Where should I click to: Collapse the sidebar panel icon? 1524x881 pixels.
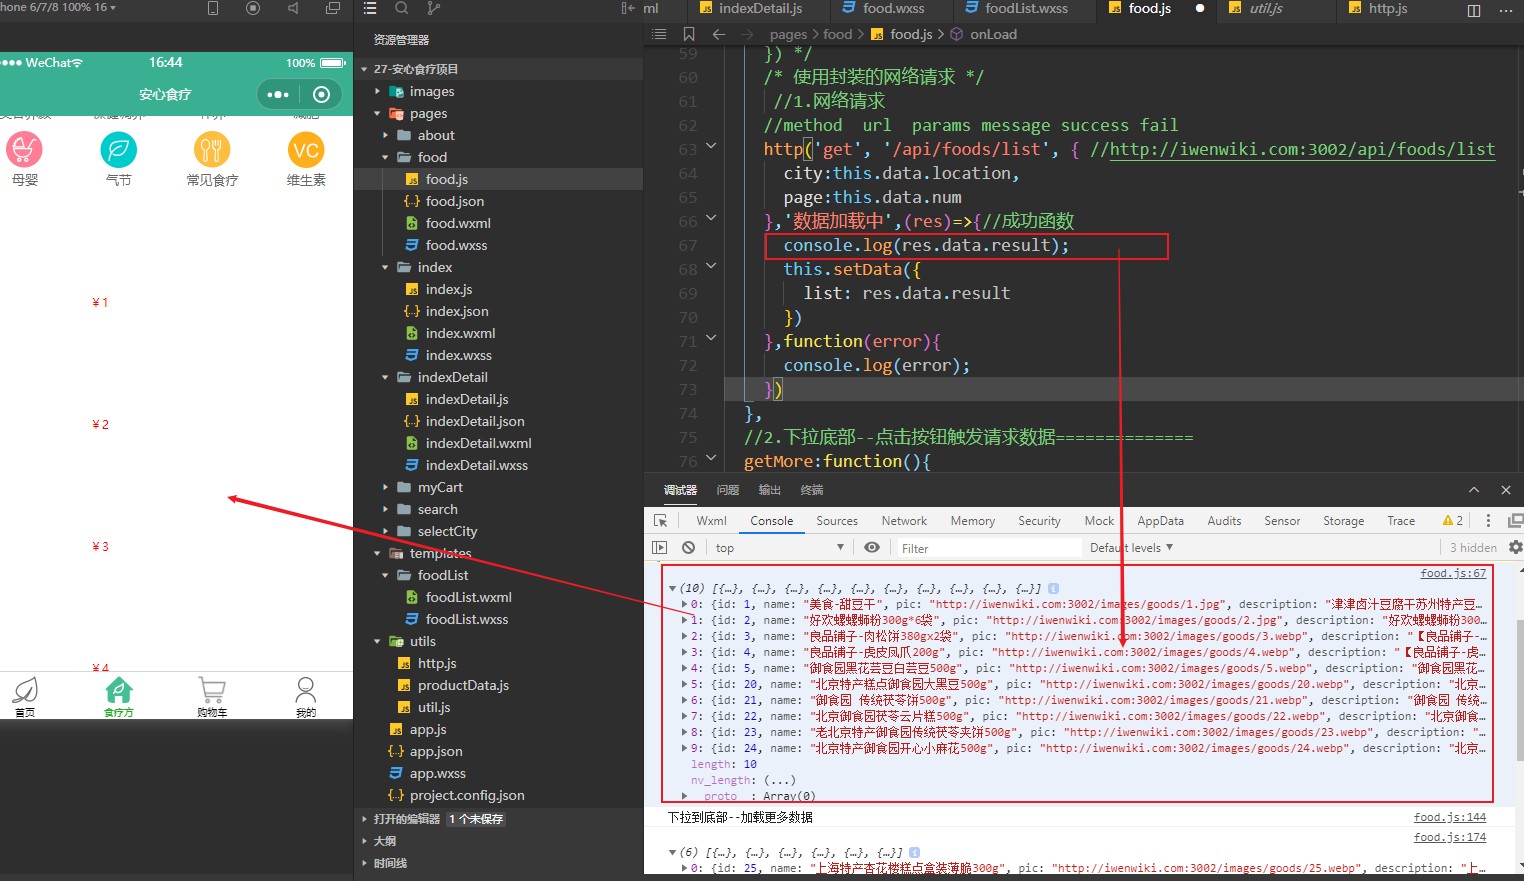point(628,8)
